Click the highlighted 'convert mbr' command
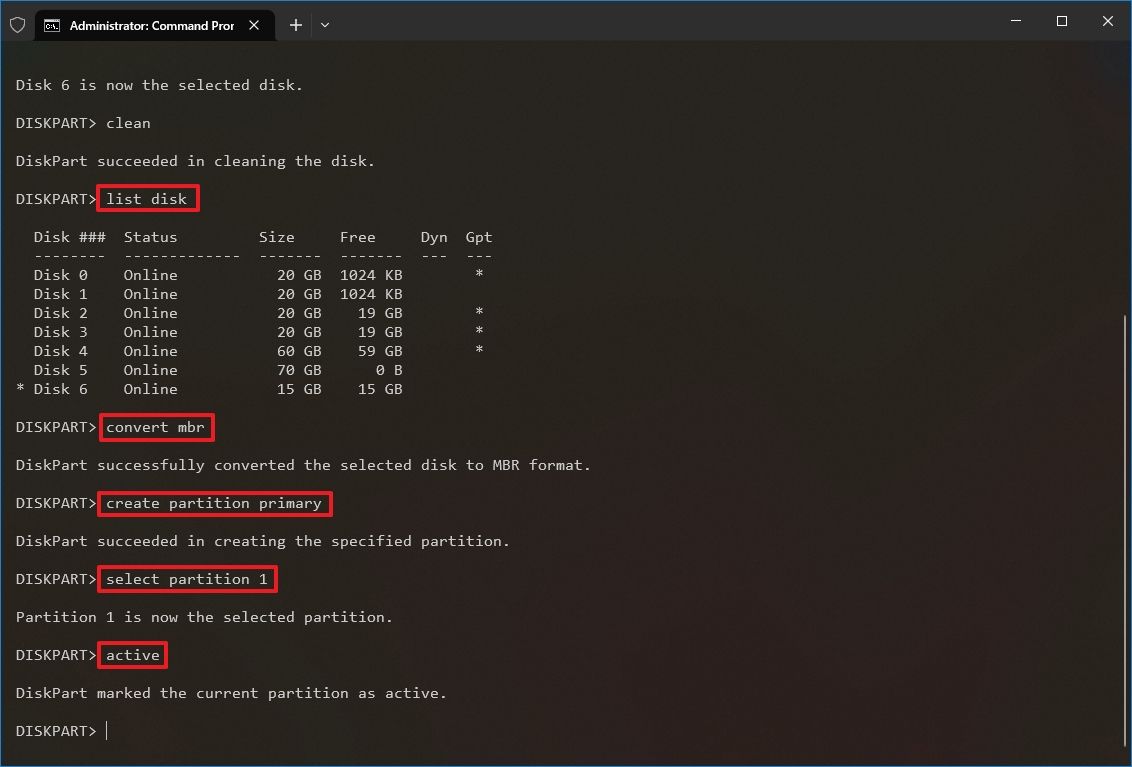The image size is (1132, 767). point(156,427)
